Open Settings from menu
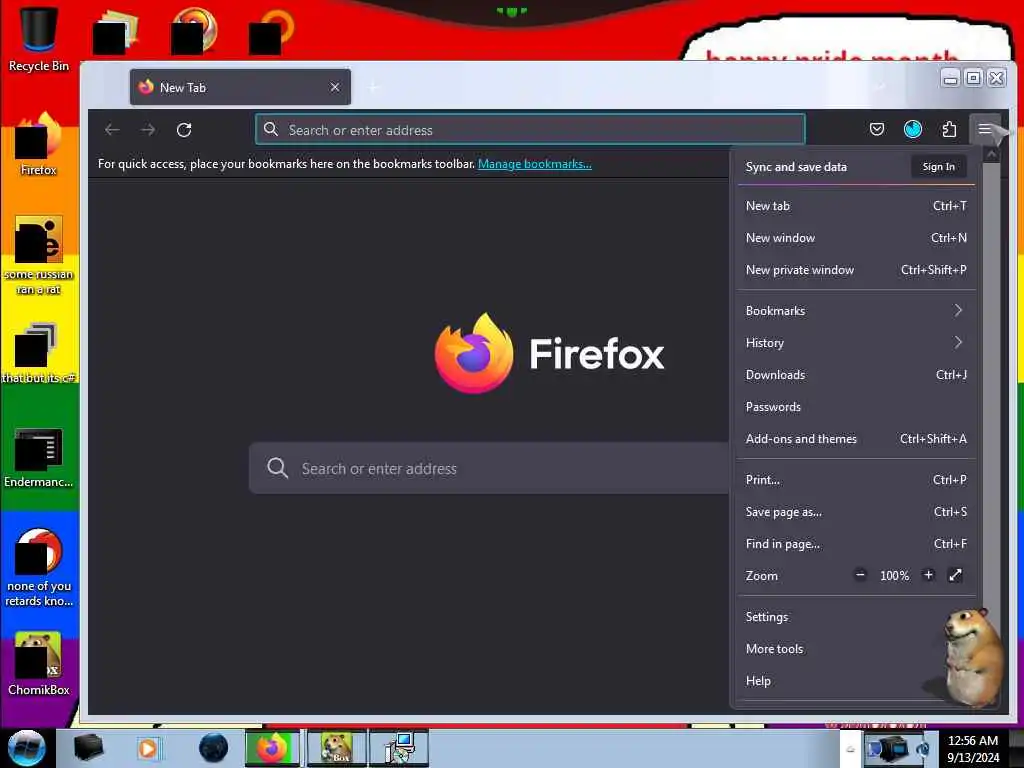 coord(856,617)
